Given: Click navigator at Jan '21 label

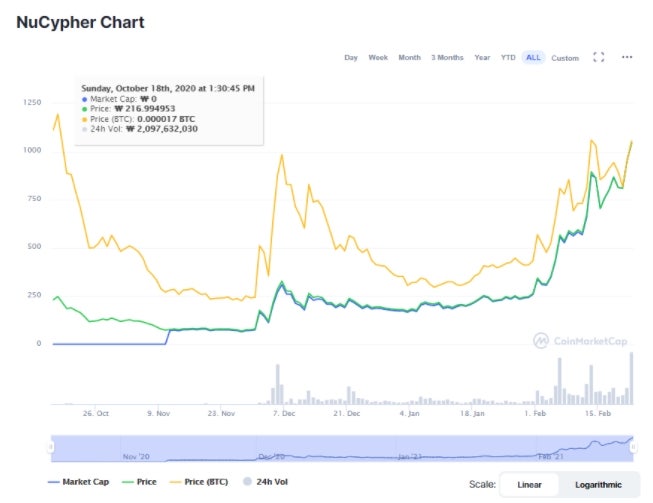Looking at the screenshot, I should pyautogui.click(x=409, y=456).
